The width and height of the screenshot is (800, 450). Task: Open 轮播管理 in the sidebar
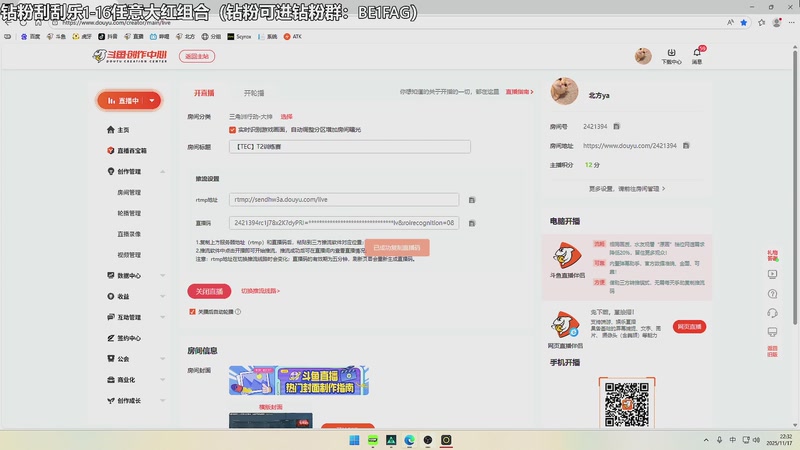(x=129, y=213)
